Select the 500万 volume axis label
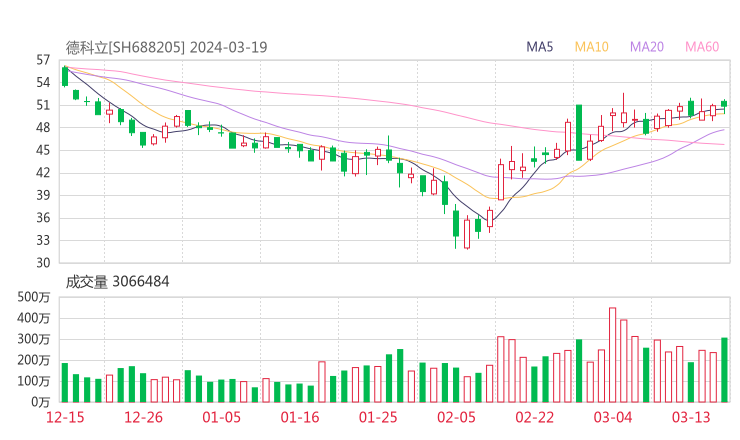 (34, 298)
